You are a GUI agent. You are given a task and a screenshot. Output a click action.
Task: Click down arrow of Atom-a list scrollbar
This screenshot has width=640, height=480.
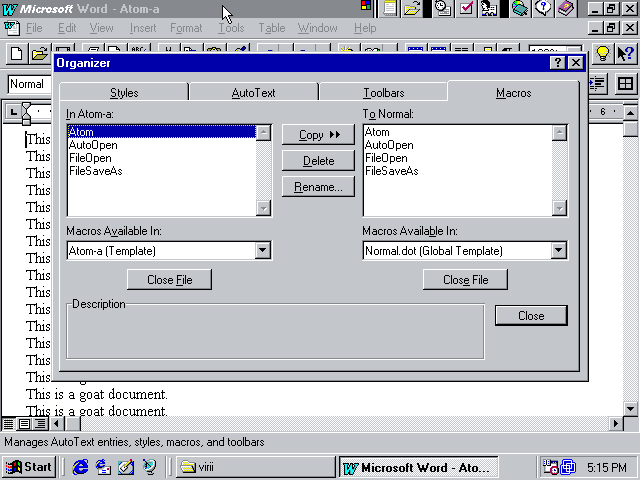point(263,209)
